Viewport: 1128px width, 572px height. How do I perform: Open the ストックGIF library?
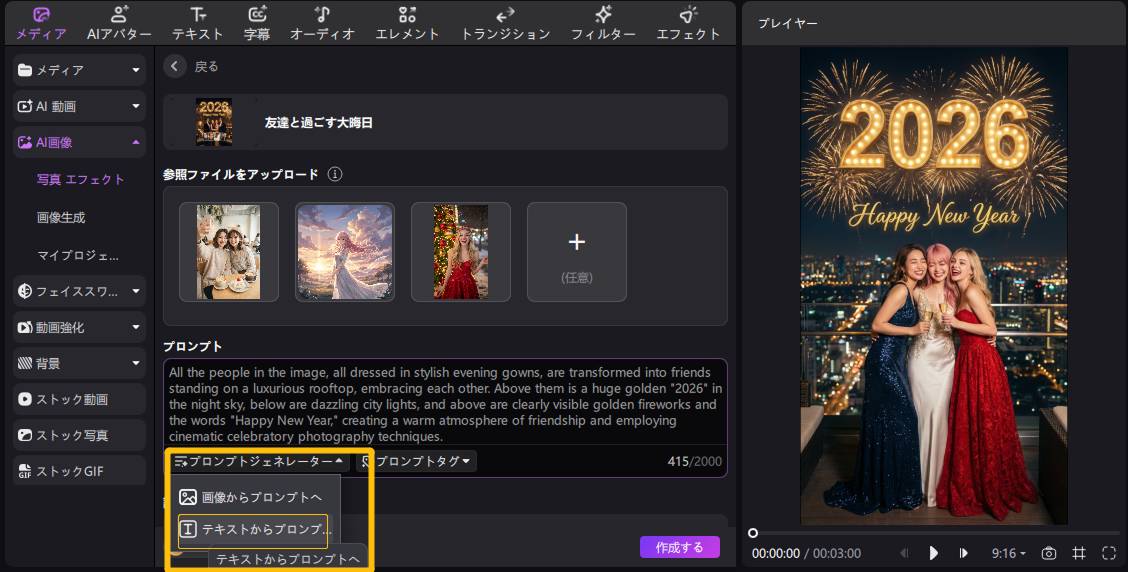[x=69, y=471]
